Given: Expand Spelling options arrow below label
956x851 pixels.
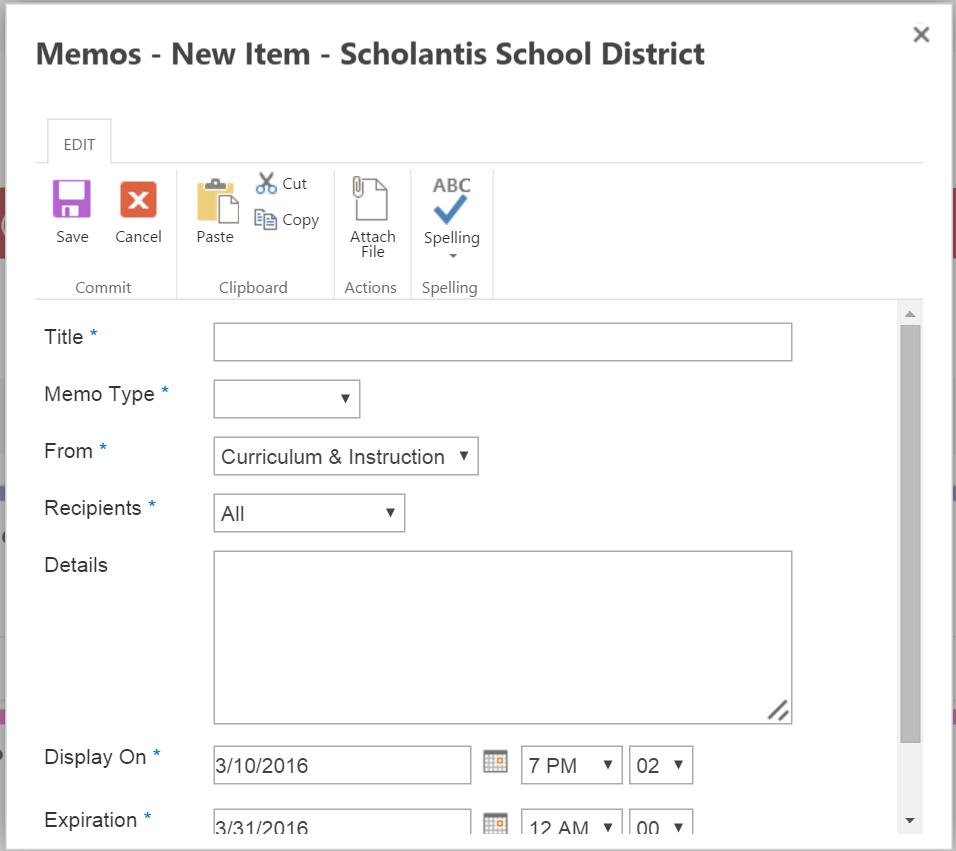Looking at the screenshot, I should pos(452,257).
